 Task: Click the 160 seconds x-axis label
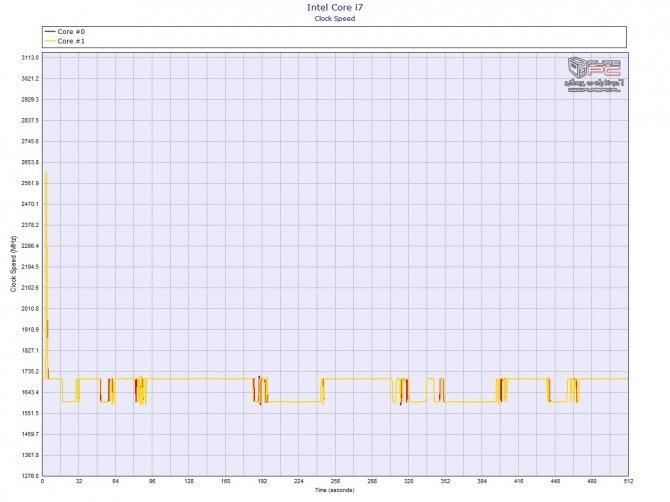point(226,481)
